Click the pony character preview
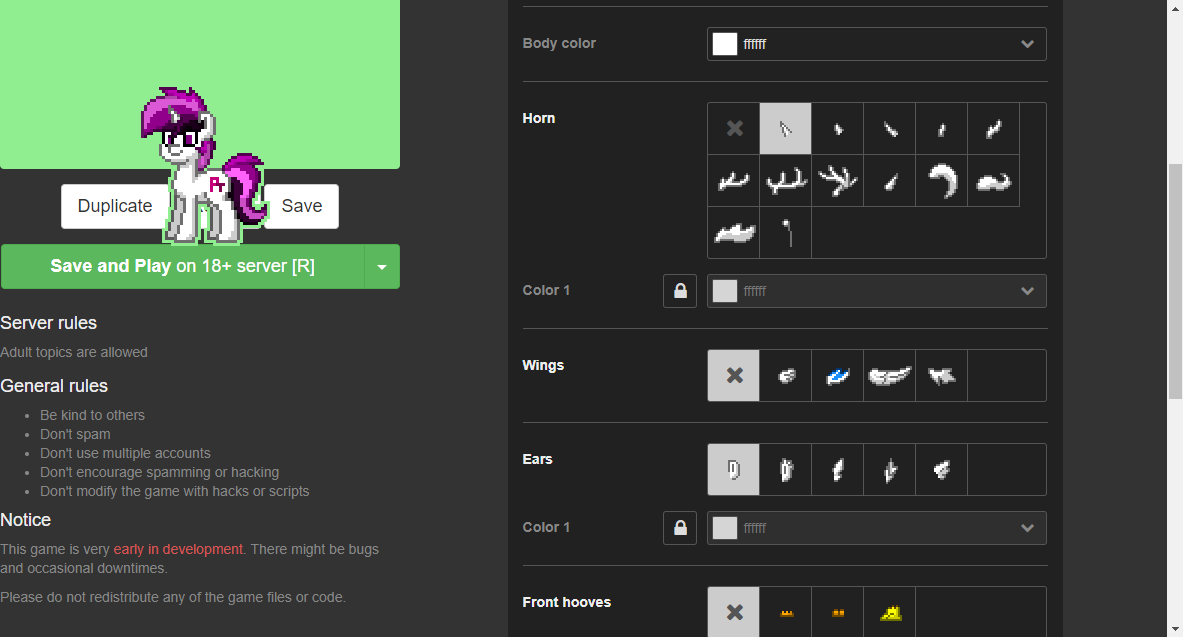Image resolution: width=1183 pixels, height=637 pixels. [x=204, y=166]
